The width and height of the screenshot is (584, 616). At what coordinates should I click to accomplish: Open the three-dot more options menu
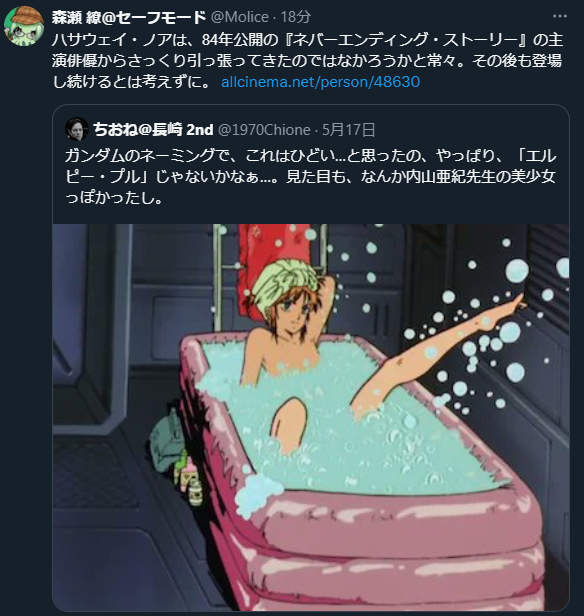click(x=559, y=16)
